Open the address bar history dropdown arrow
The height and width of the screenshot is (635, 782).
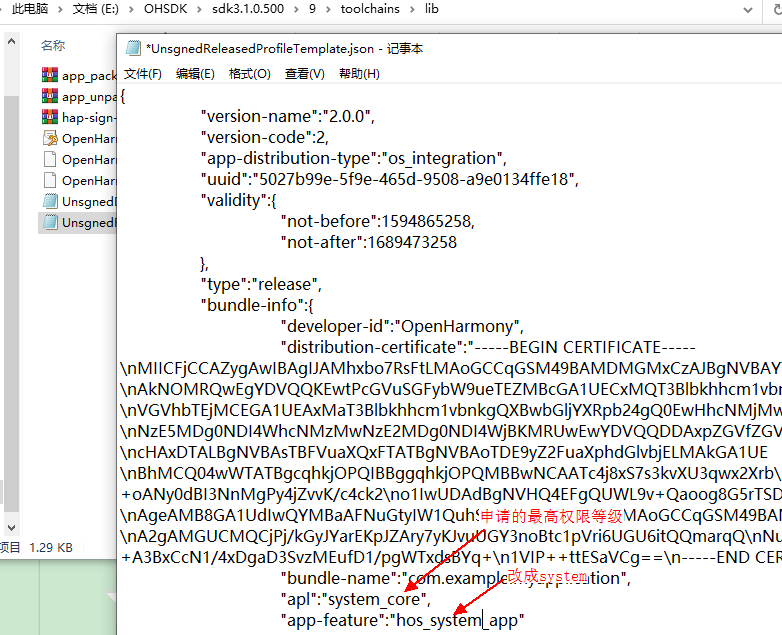tap(748, 10)
